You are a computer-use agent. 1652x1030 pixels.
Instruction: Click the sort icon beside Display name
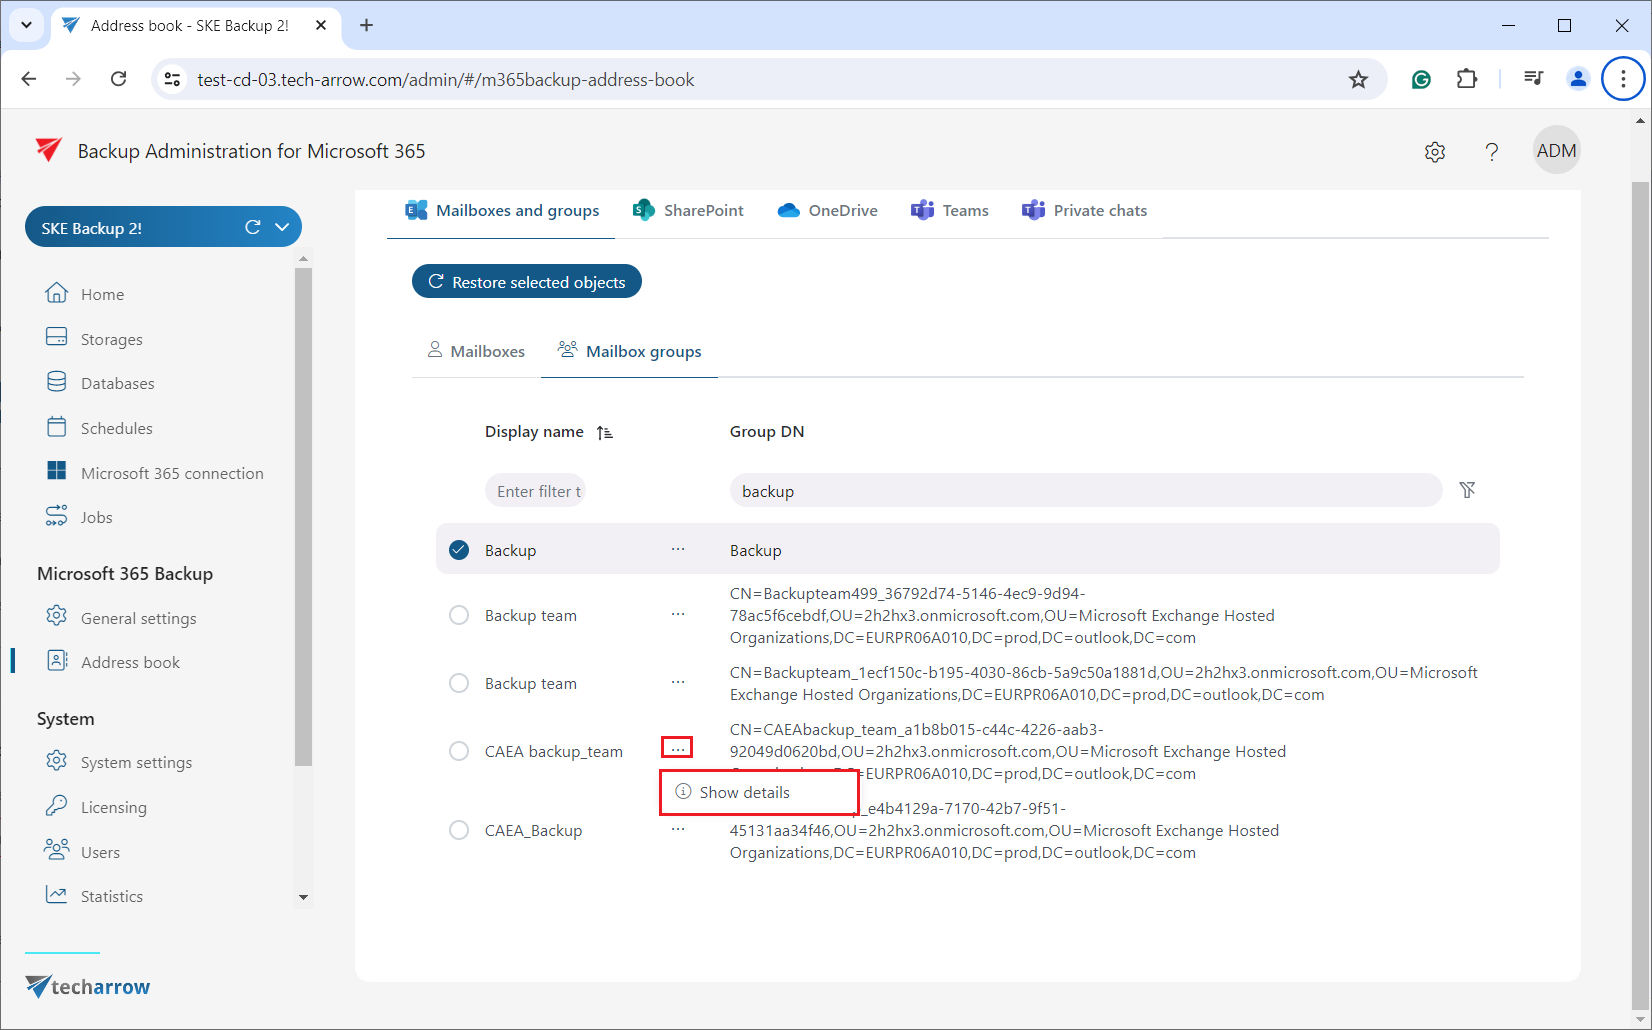[x=605, y=433]
